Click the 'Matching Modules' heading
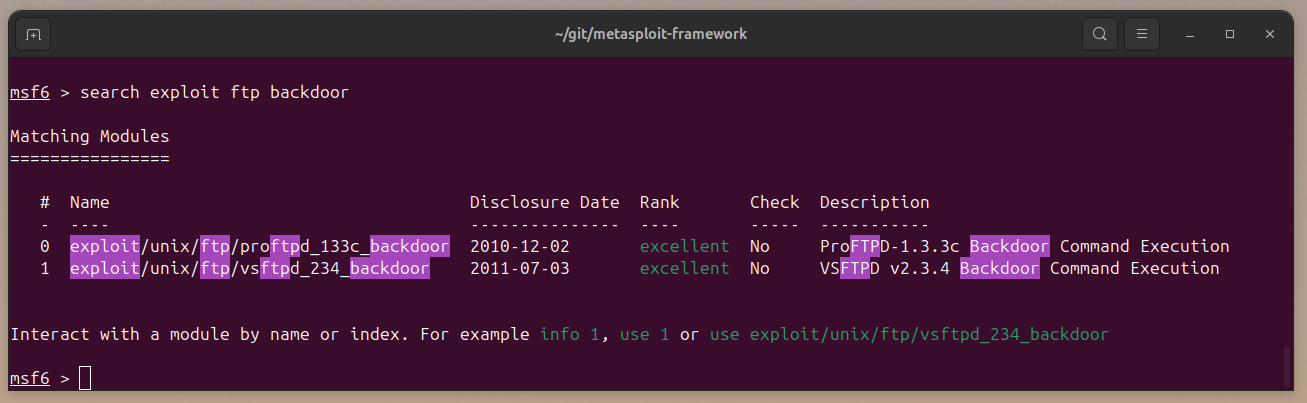The width and height of the screenshot is (1307, 403). click(90, 136)
